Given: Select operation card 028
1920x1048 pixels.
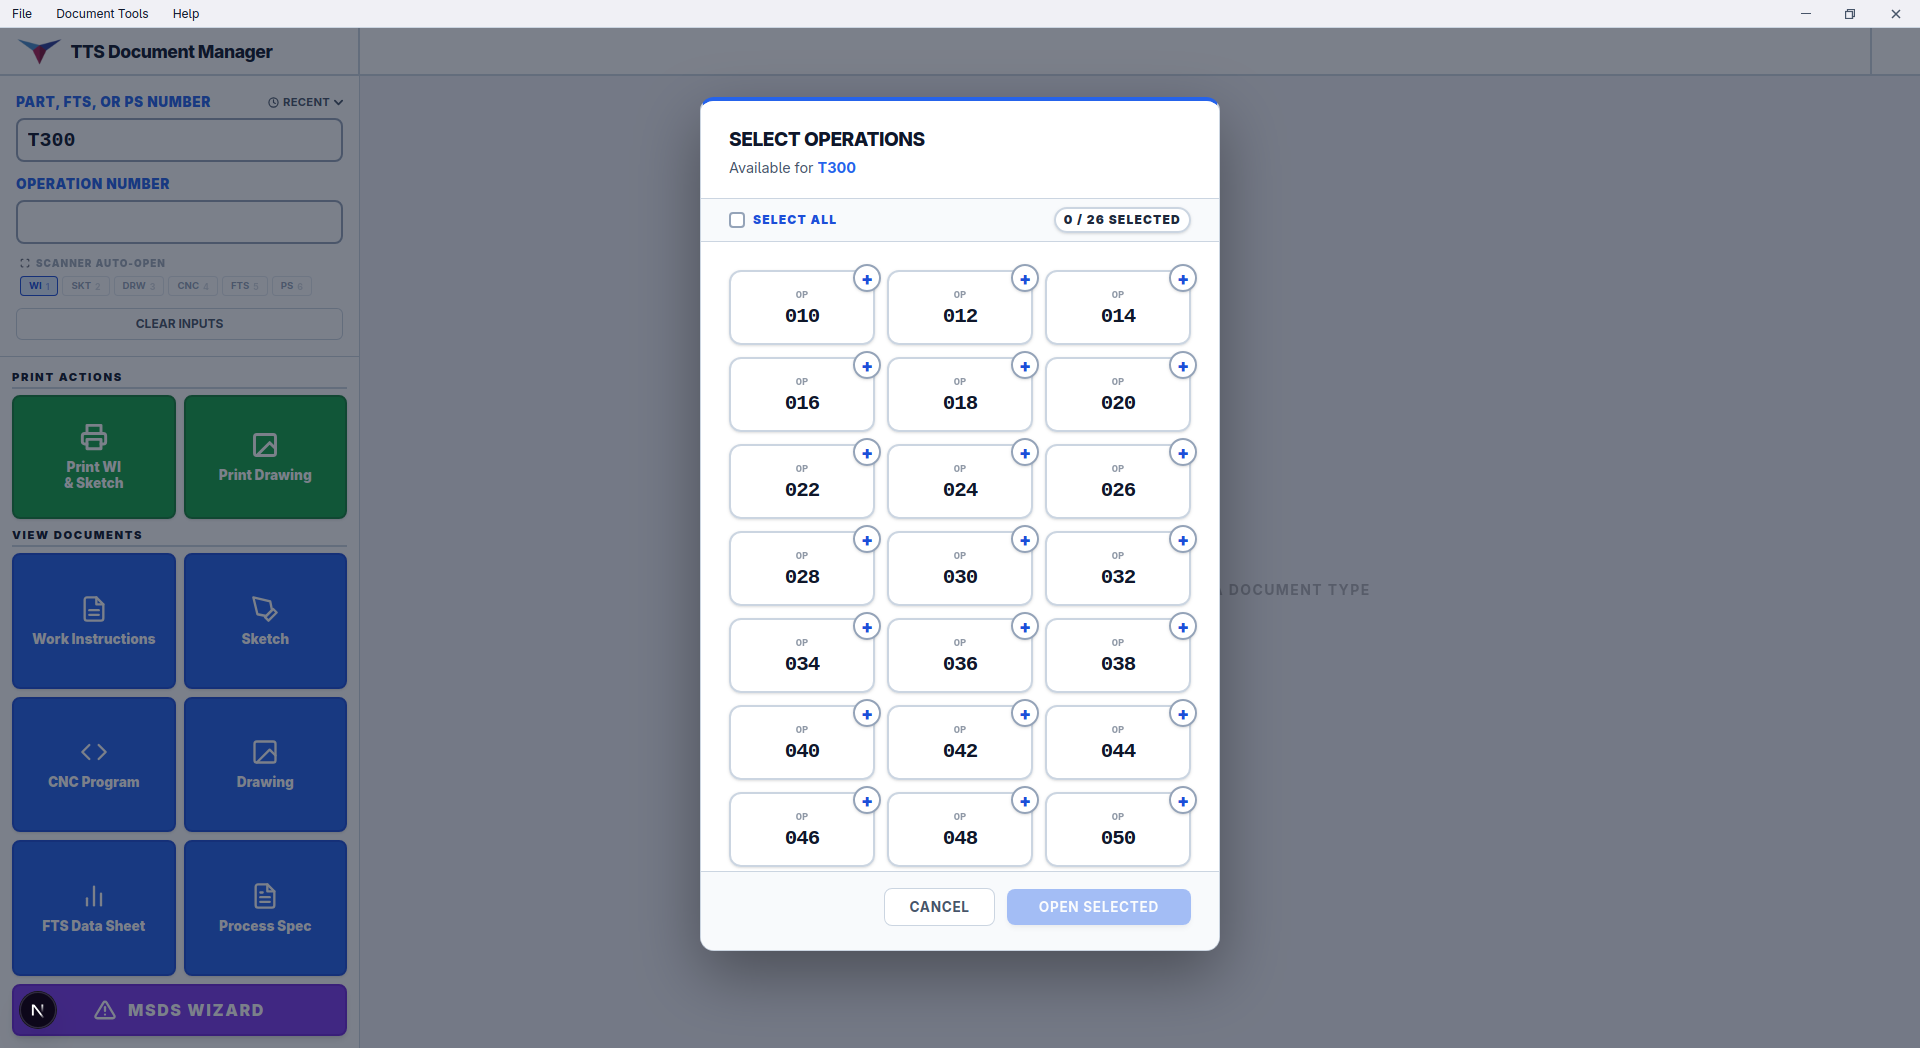Looking at the screenshot, I should [802, 569].
